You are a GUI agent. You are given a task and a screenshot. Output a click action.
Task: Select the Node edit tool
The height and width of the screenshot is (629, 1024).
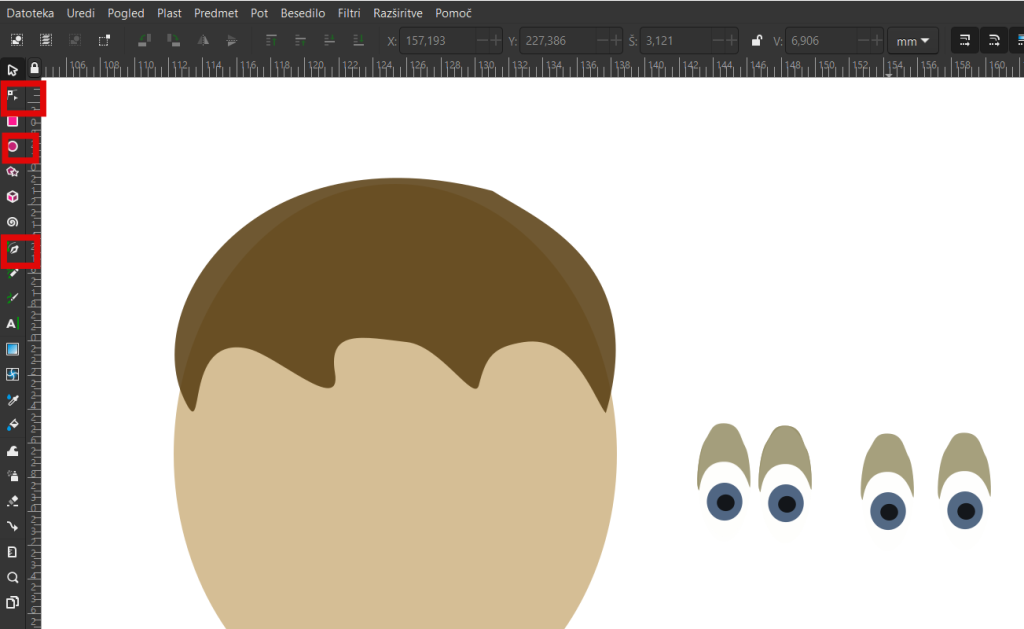(x=12, y=96)
